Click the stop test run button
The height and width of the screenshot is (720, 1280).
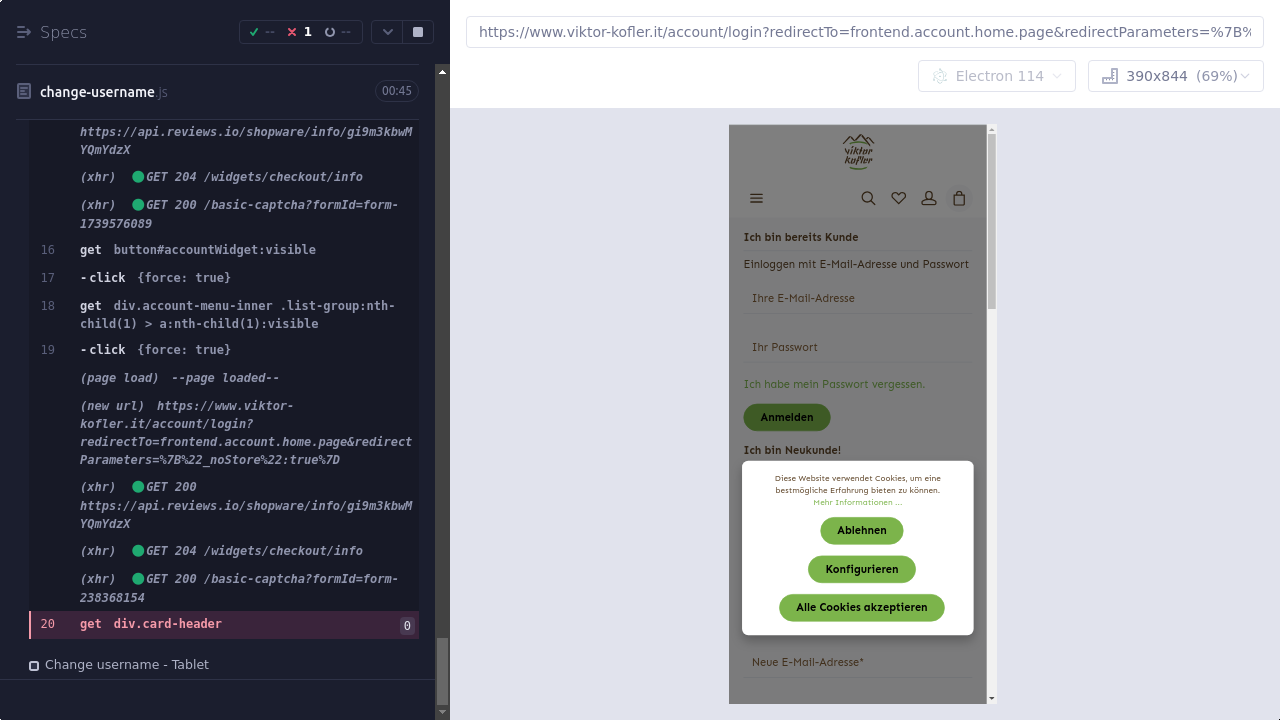tap(418, 32)
